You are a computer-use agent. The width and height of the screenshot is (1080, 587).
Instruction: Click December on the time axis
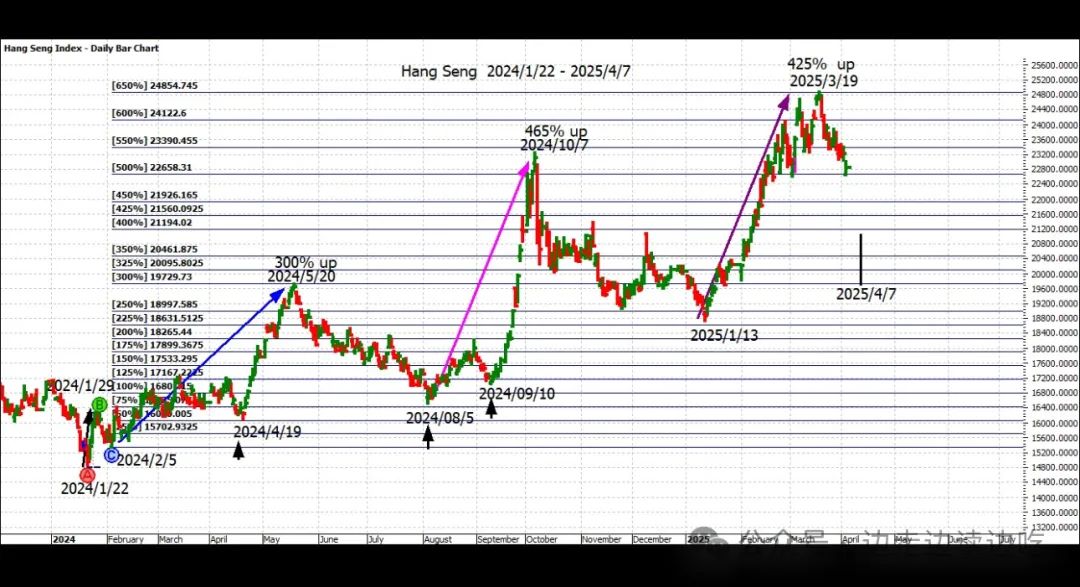click(x=652, y=539)
